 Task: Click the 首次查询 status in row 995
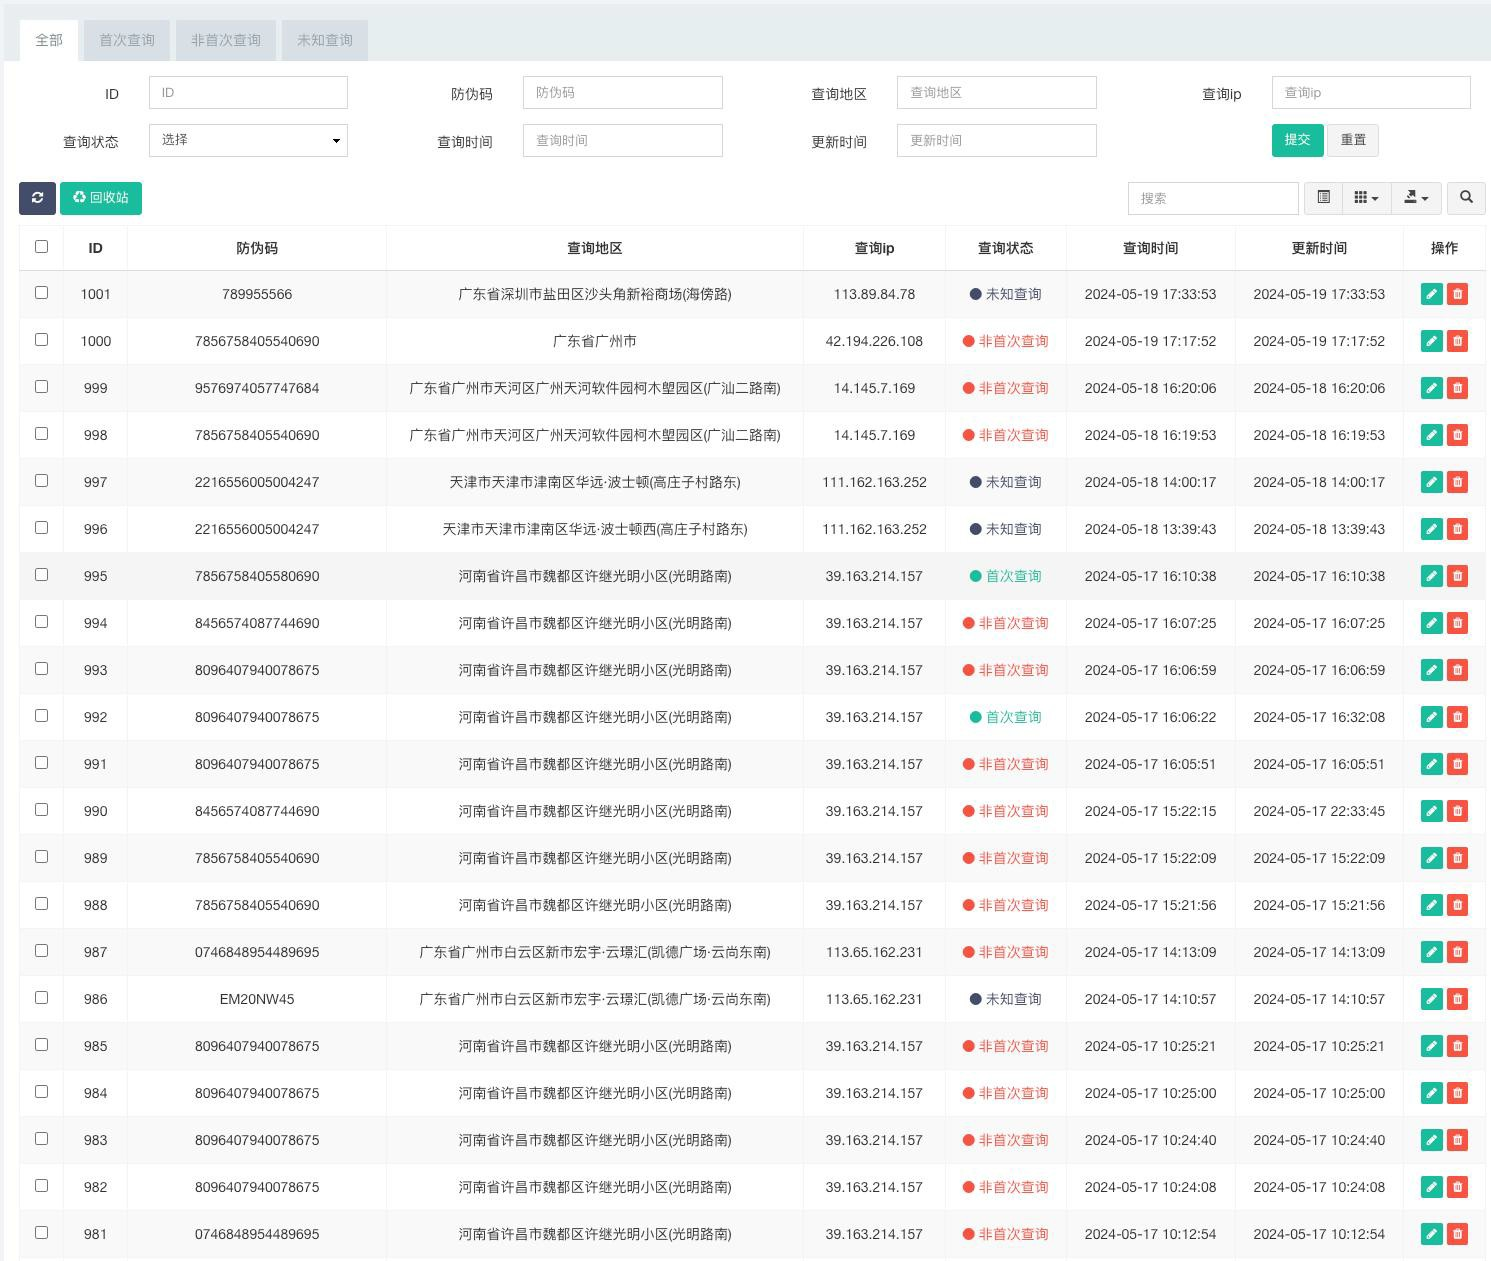coord(1005,576)
